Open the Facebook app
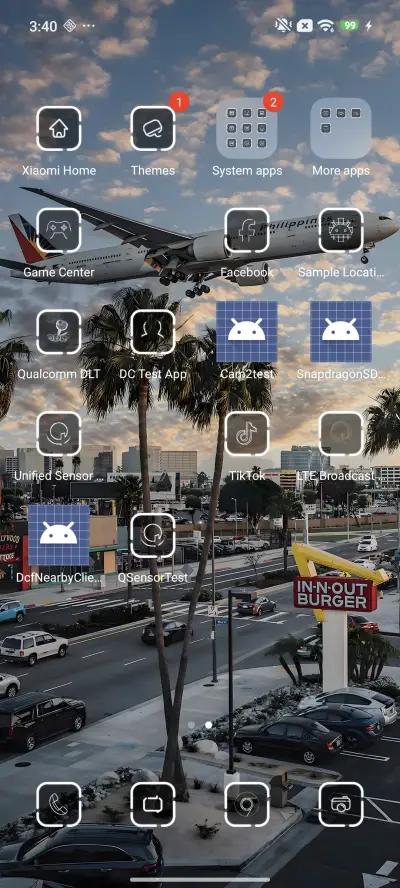Image resolution: width=400 pixels, height=888 pixels. click(x=247, y=230)
